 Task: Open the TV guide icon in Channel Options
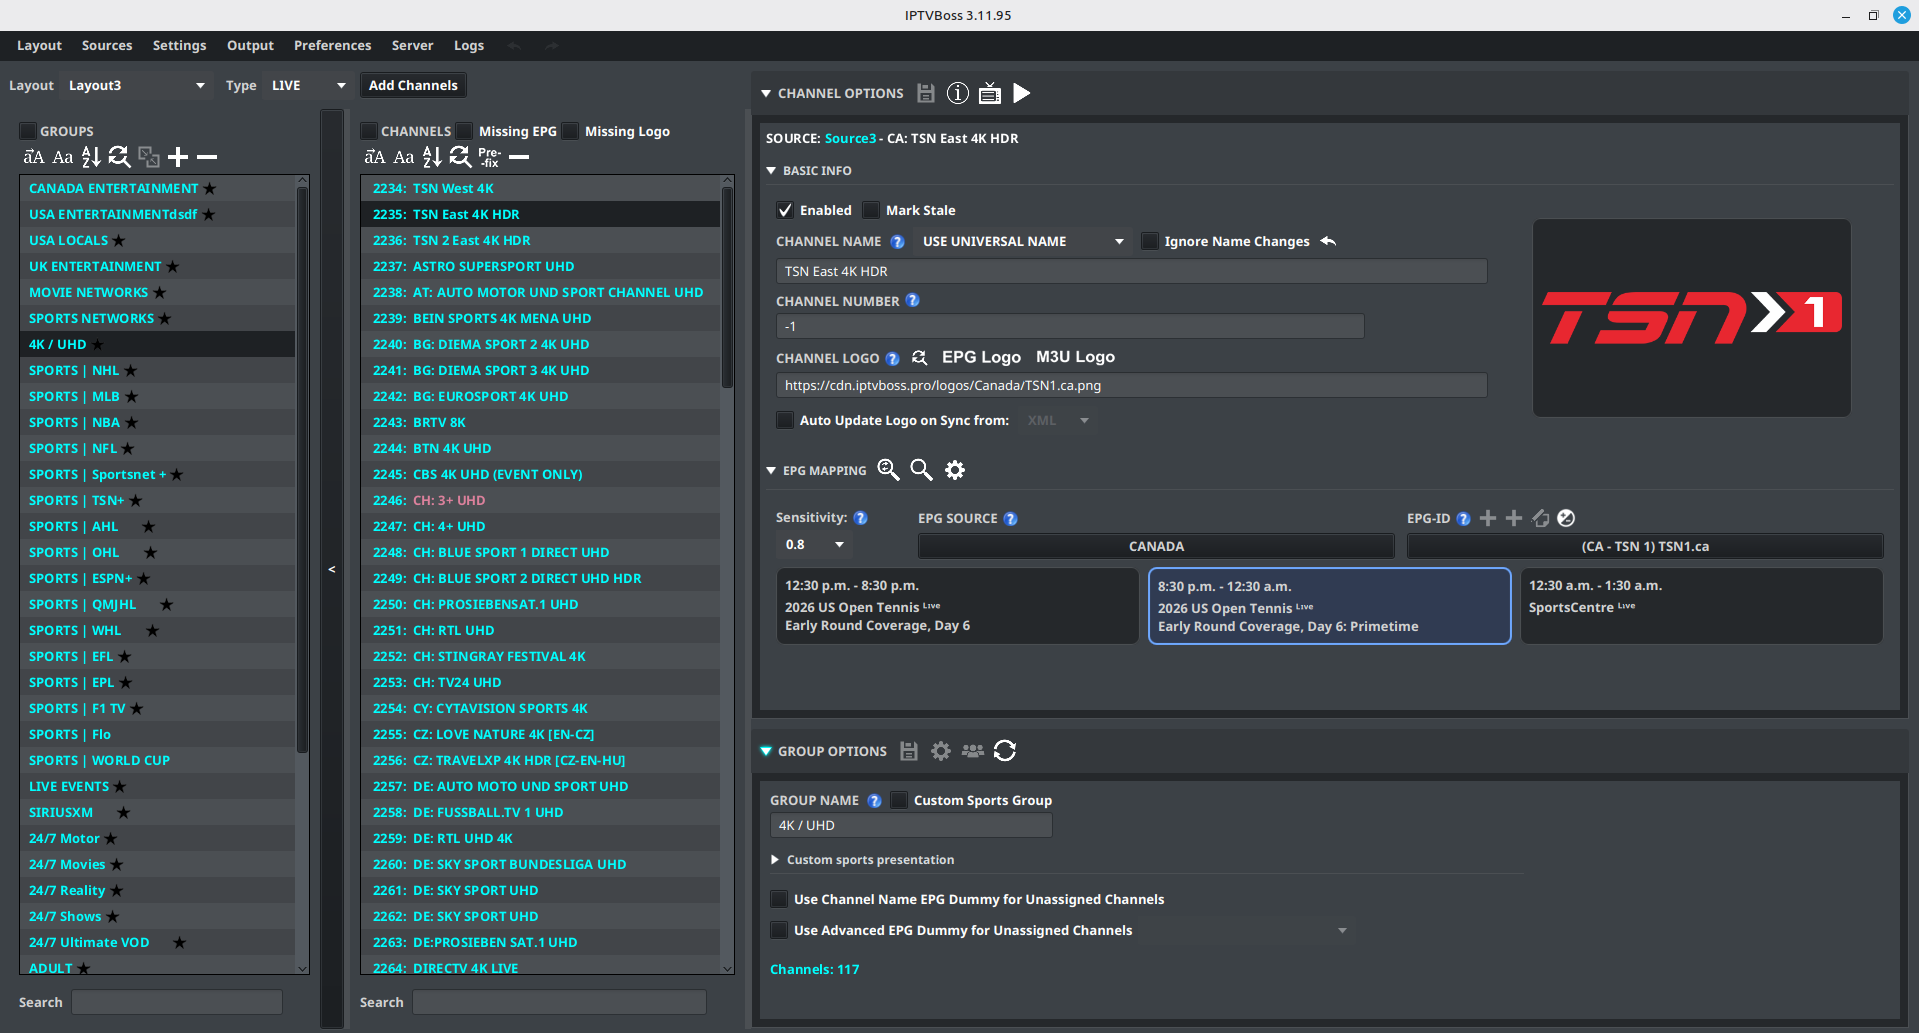pos(990,93)
